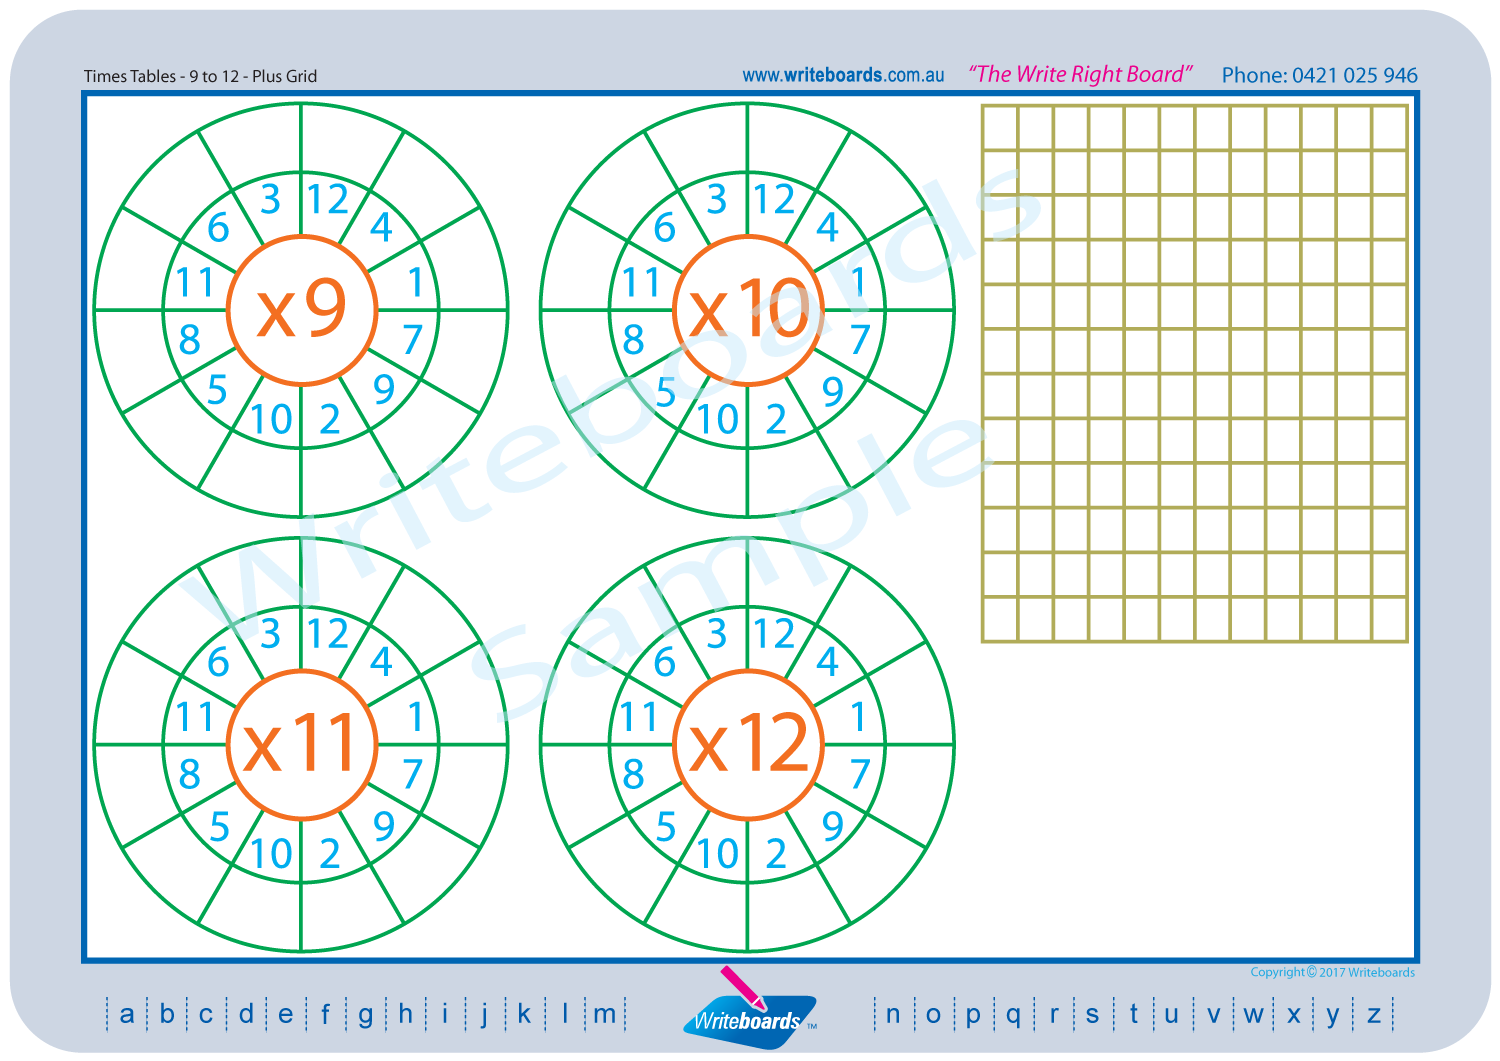Click number 9 in the x10 wheel

(x=832, y=391)
